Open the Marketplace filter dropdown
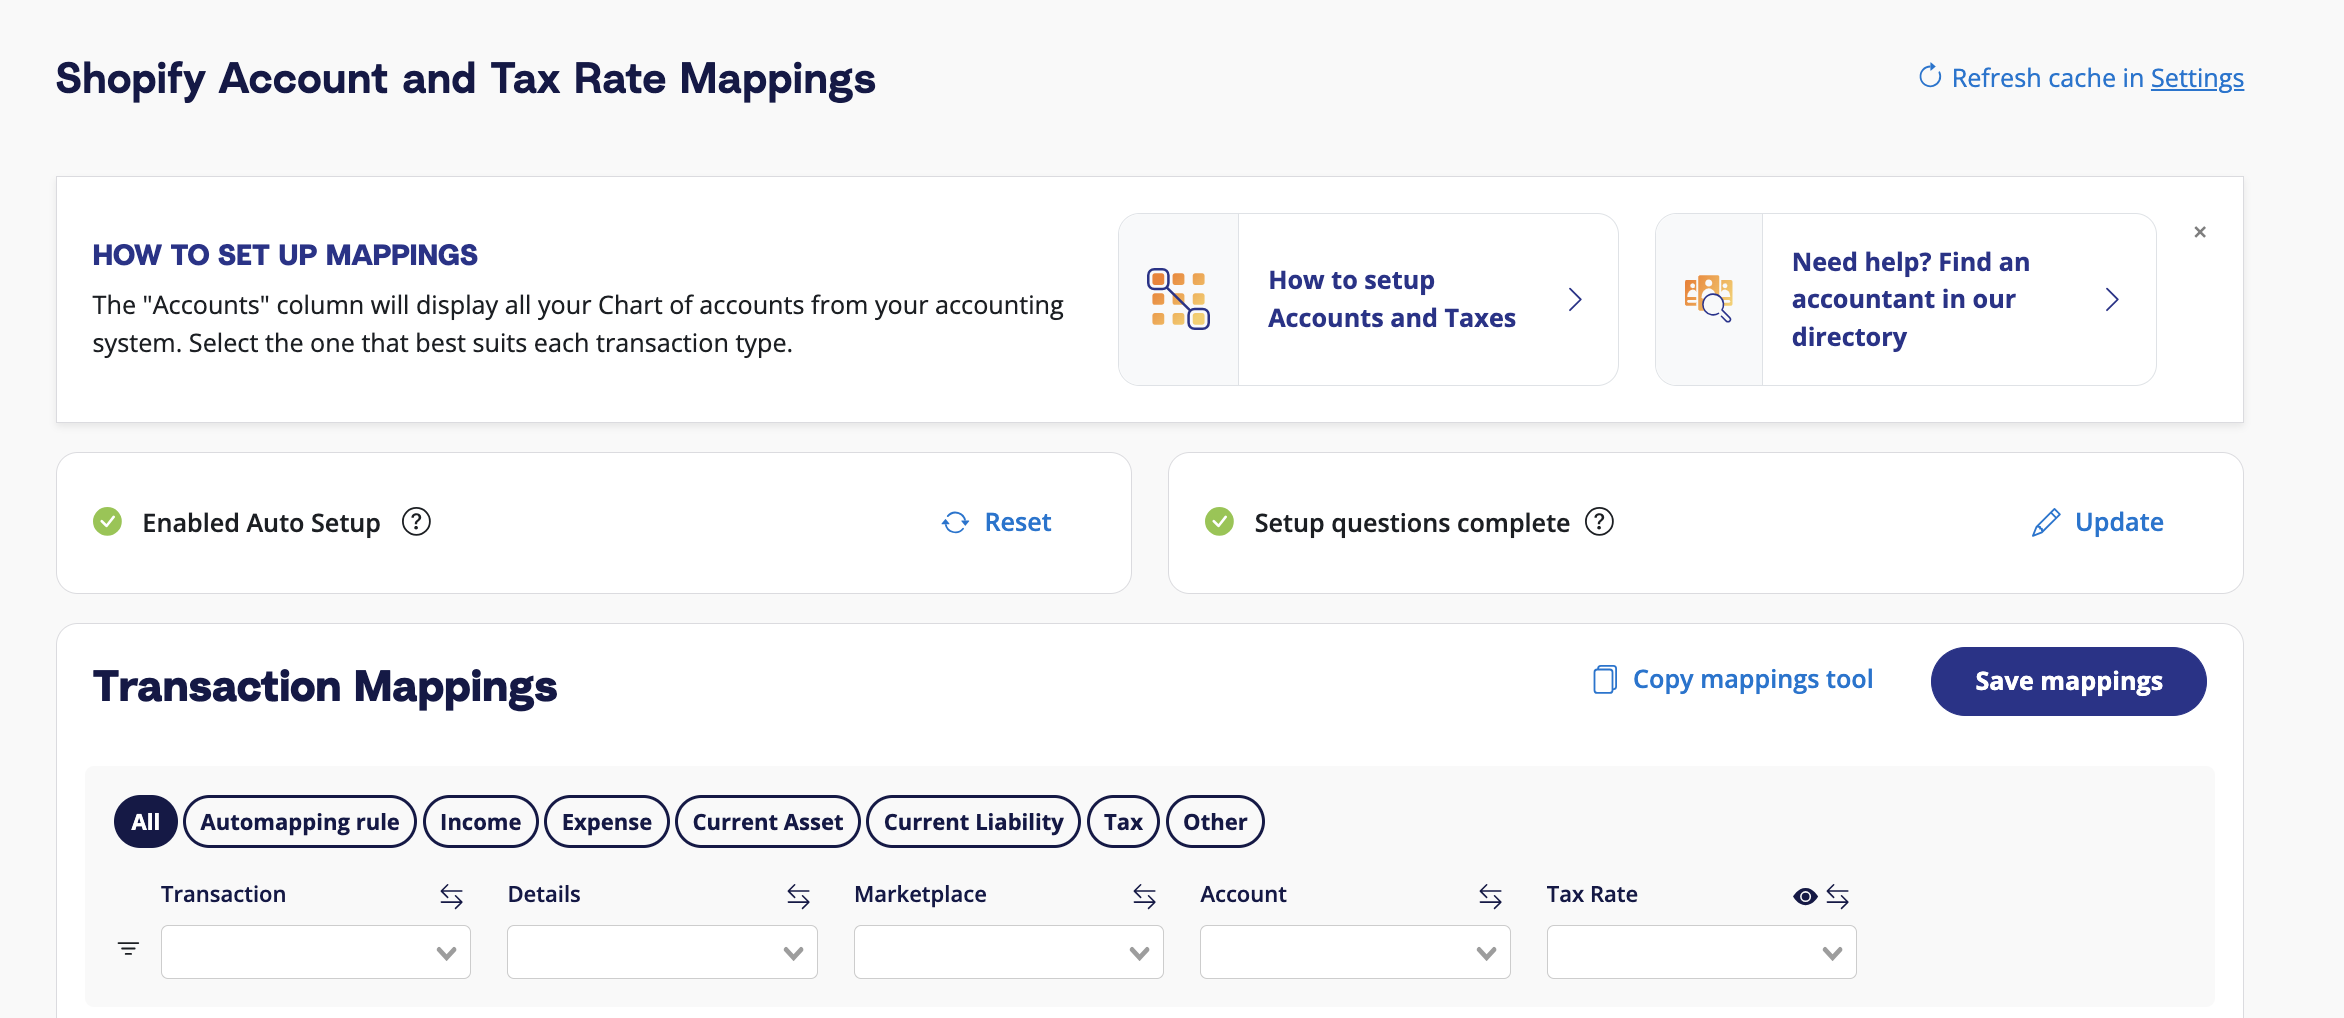2344x1018 pixels. pyautogui.click(x=1009, y=952)
